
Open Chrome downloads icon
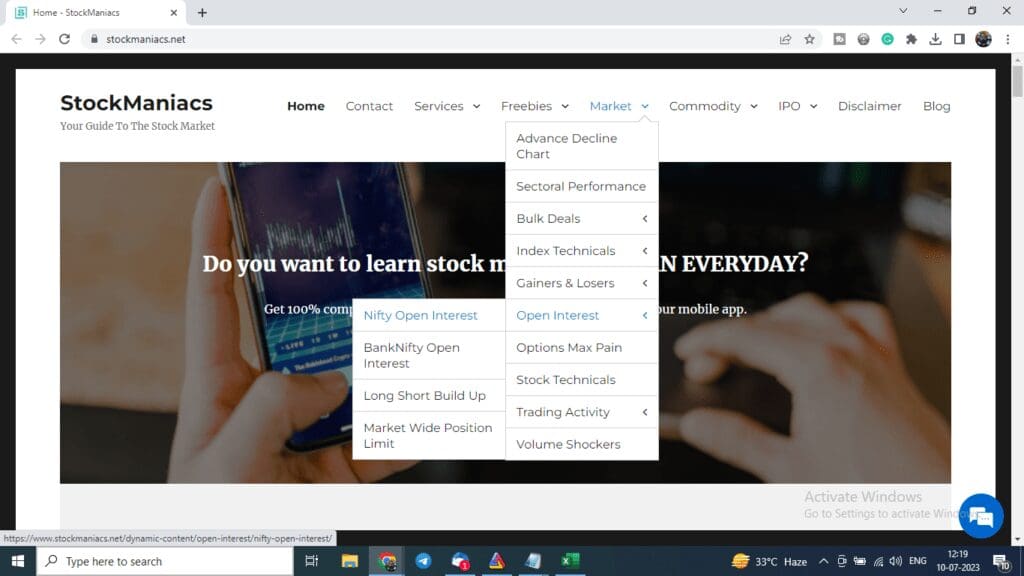point(935,39)
